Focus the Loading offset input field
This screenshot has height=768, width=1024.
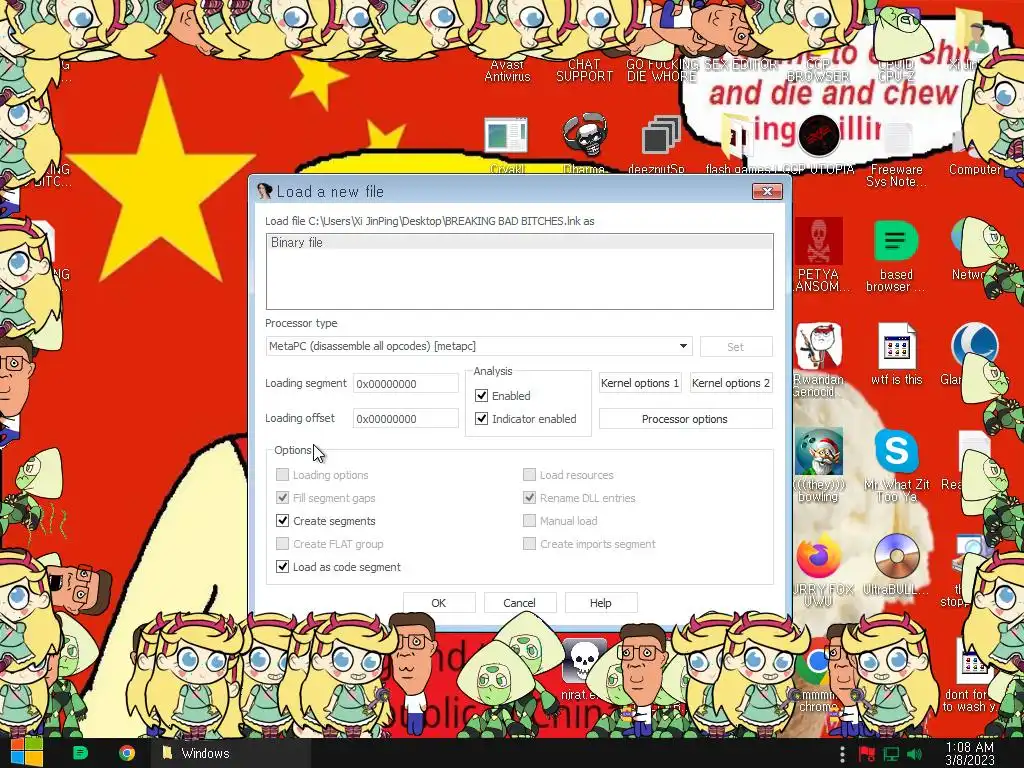[406, 419]
